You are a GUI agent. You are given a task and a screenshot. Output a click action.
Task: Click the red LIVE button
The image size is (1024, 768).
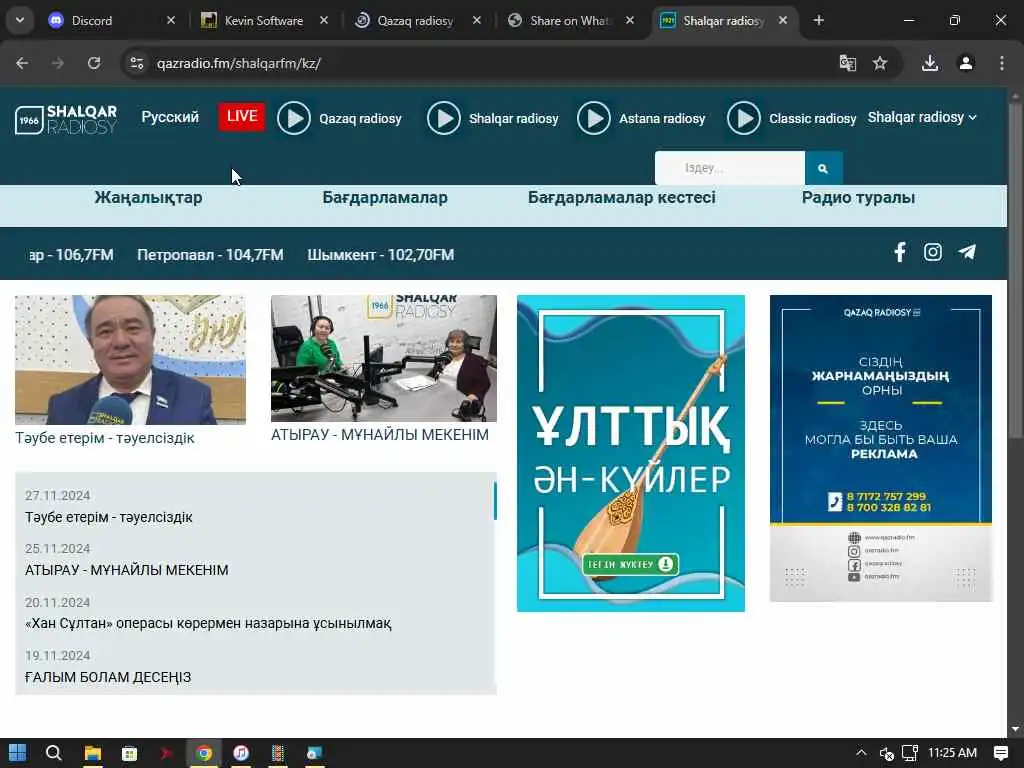pyautogui.click(x=242, y=116)
